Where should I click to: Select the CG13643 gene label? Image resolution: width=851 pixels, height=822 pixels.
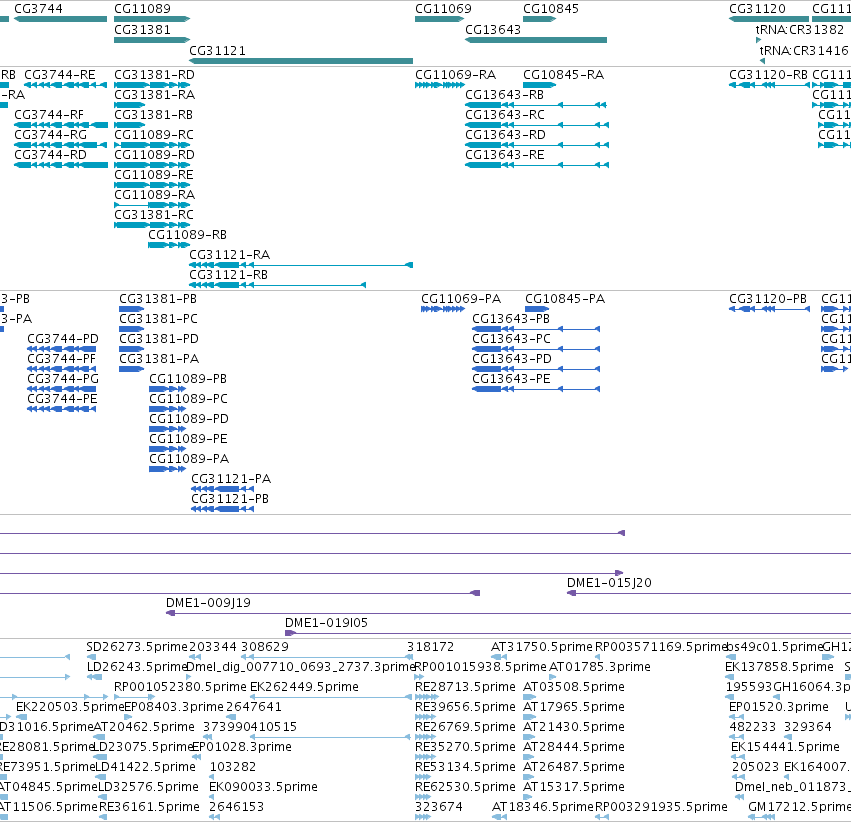[x=493, y=29]
